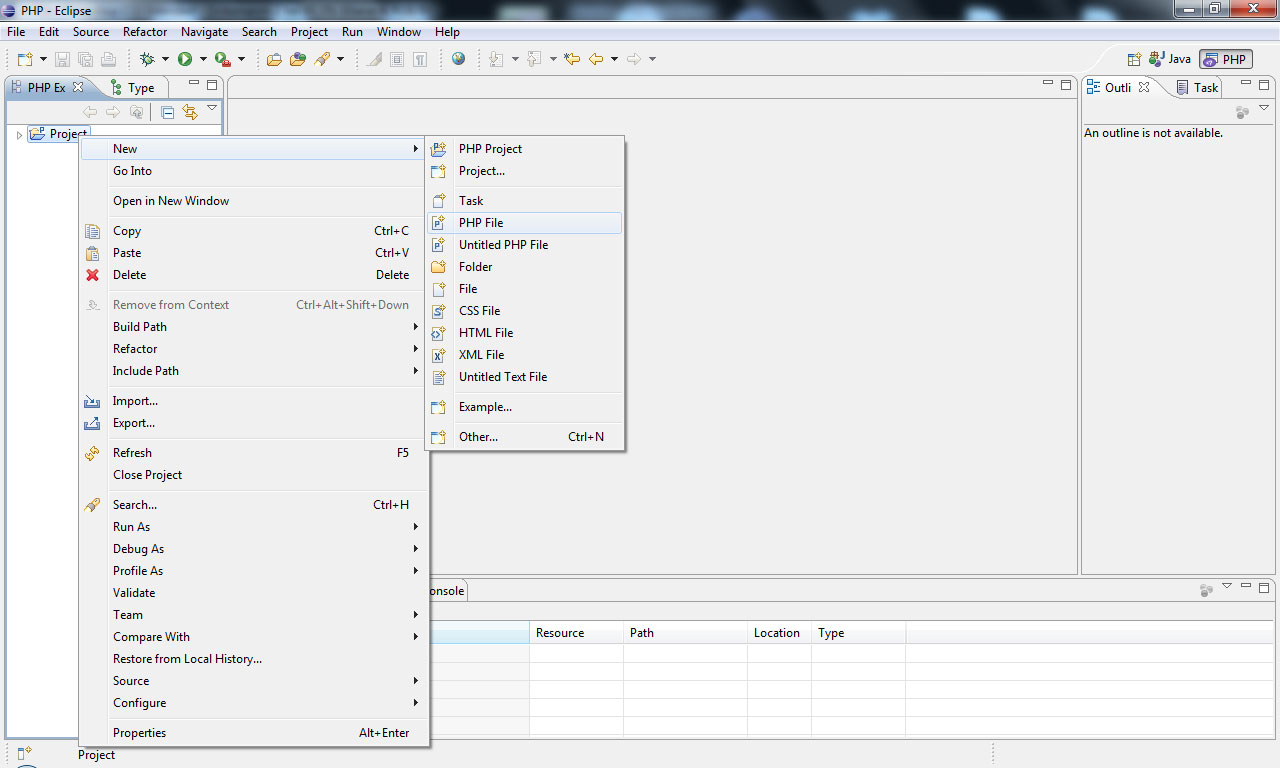Click the green Run button icon
Viewport: 1280px width, 768px height.
point(185,59)
